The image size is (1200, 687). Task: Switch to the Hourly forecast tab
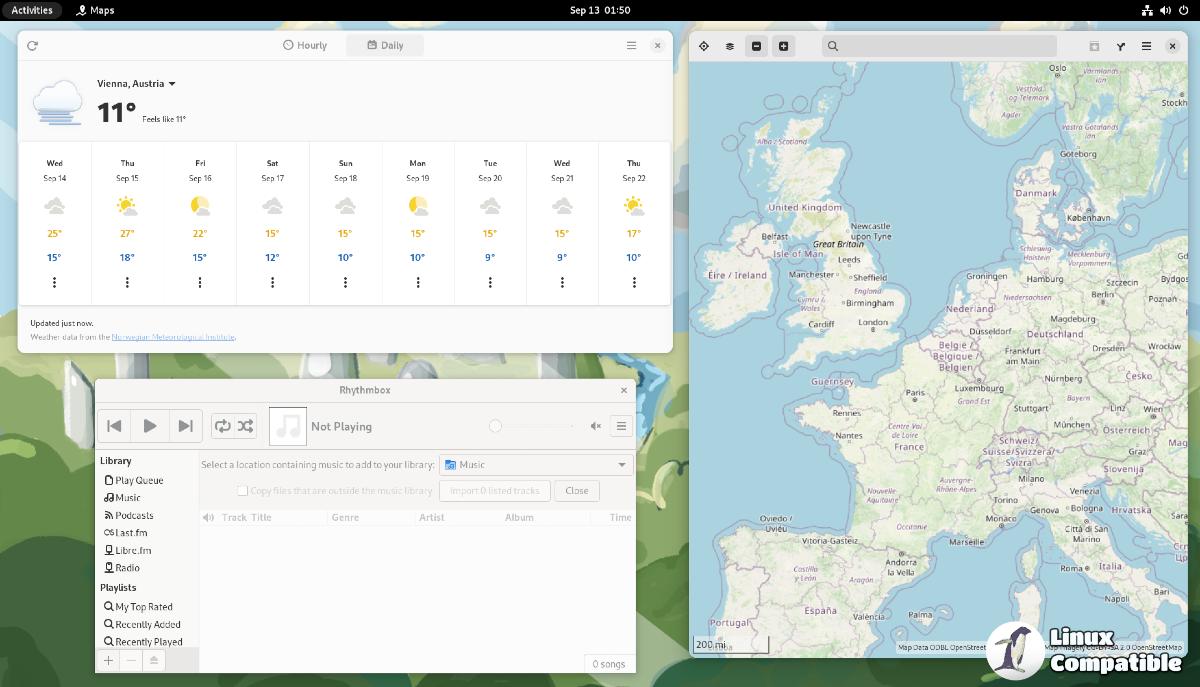[x=306, y=46]
